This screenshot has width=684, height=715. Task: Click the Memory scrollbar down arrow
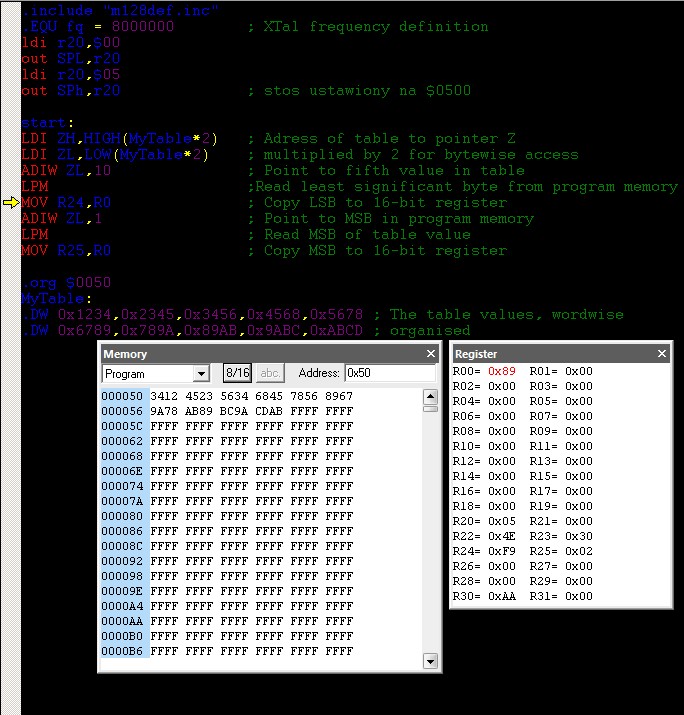[x=430, y=661]
